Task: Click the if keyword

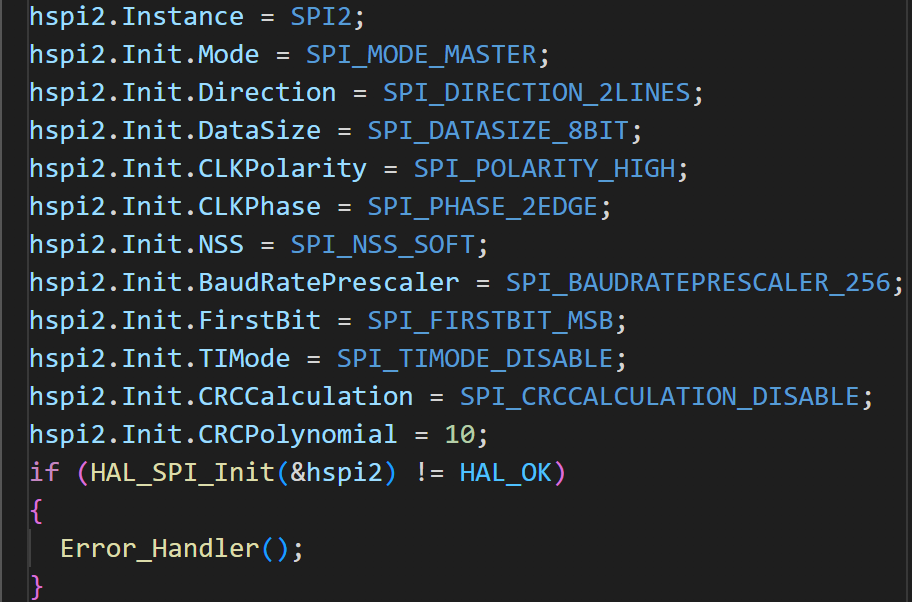Action: 44,473
